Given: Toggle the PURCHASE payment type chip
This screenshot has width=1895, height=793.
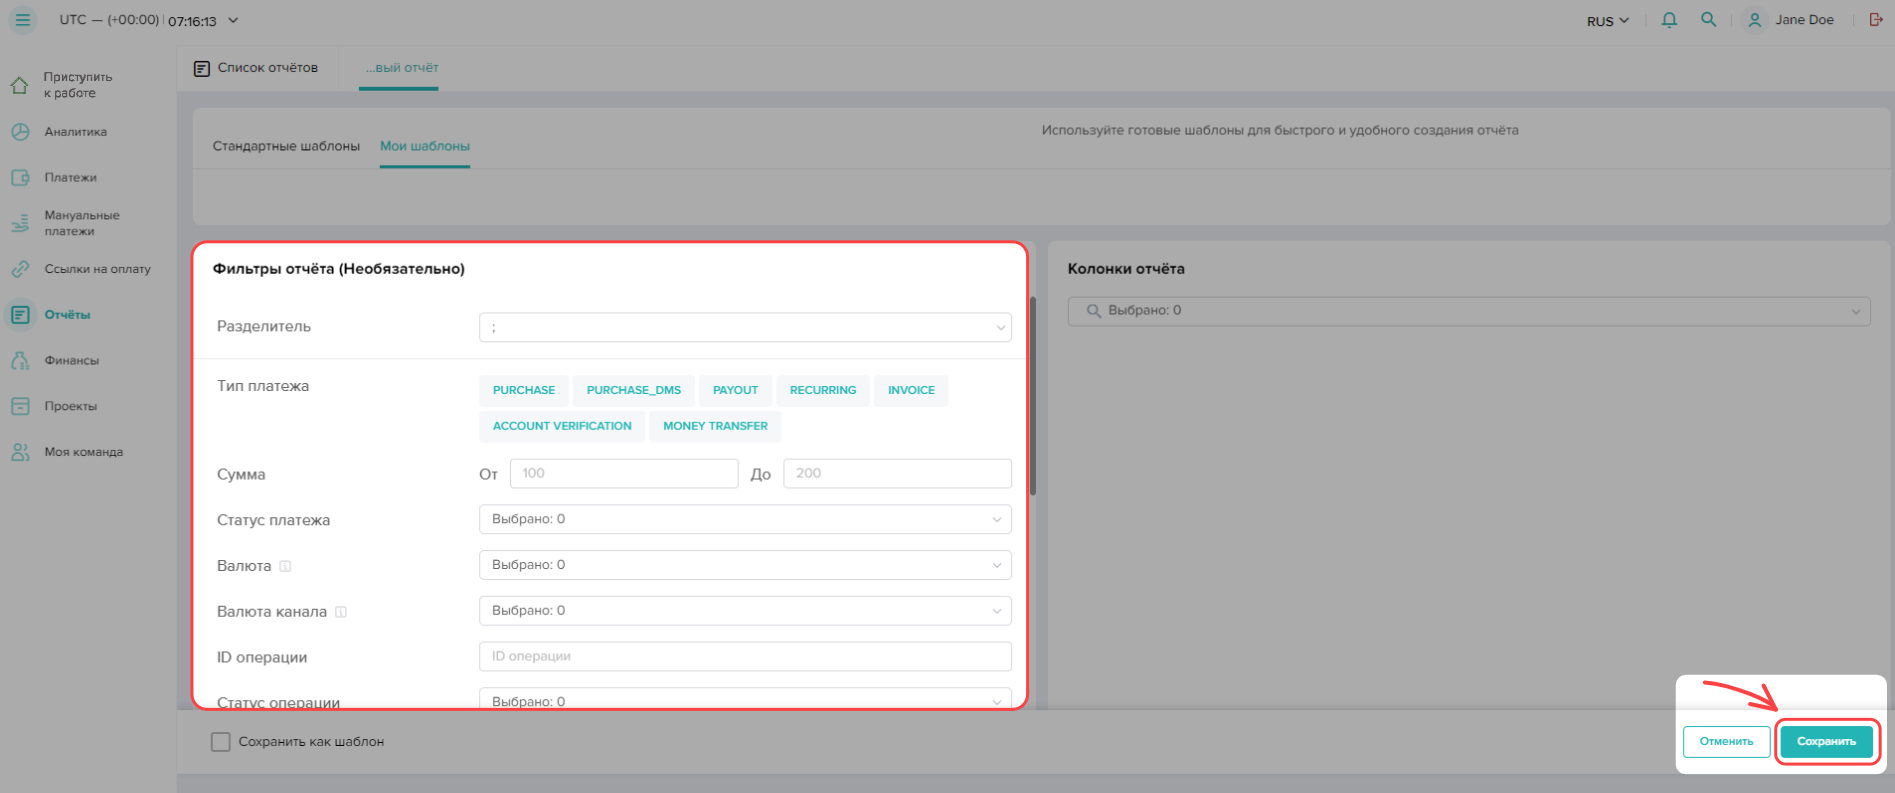Looking at the screenshot, I should (524, 390).
